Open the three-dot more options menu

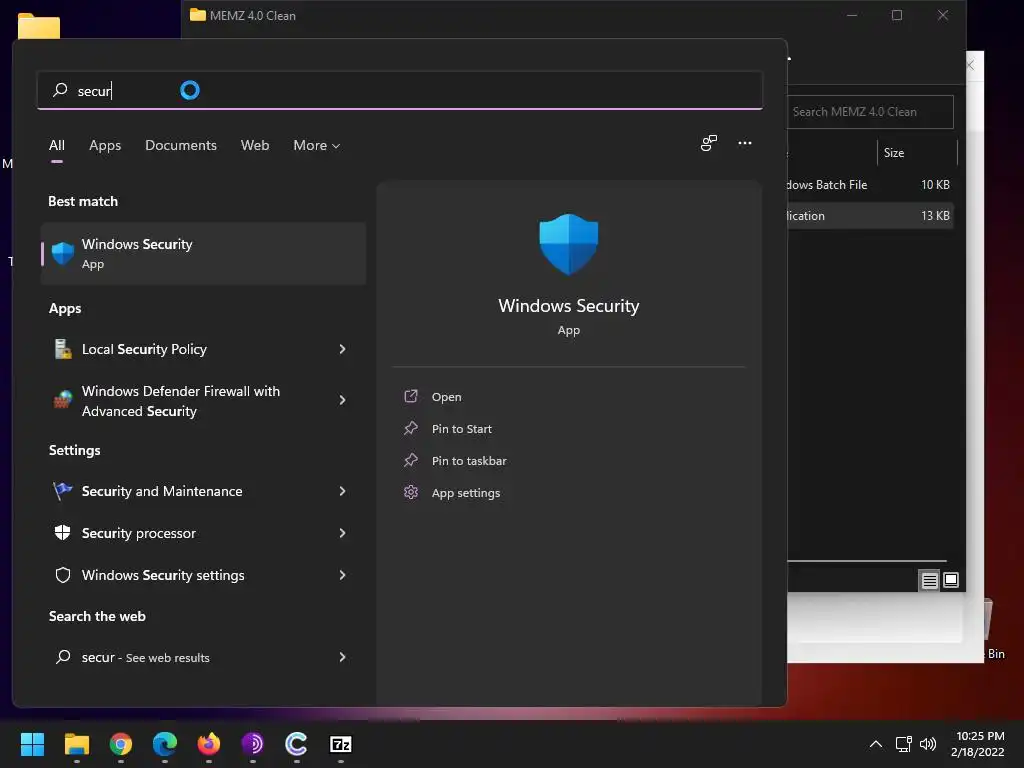pos(745,143)
